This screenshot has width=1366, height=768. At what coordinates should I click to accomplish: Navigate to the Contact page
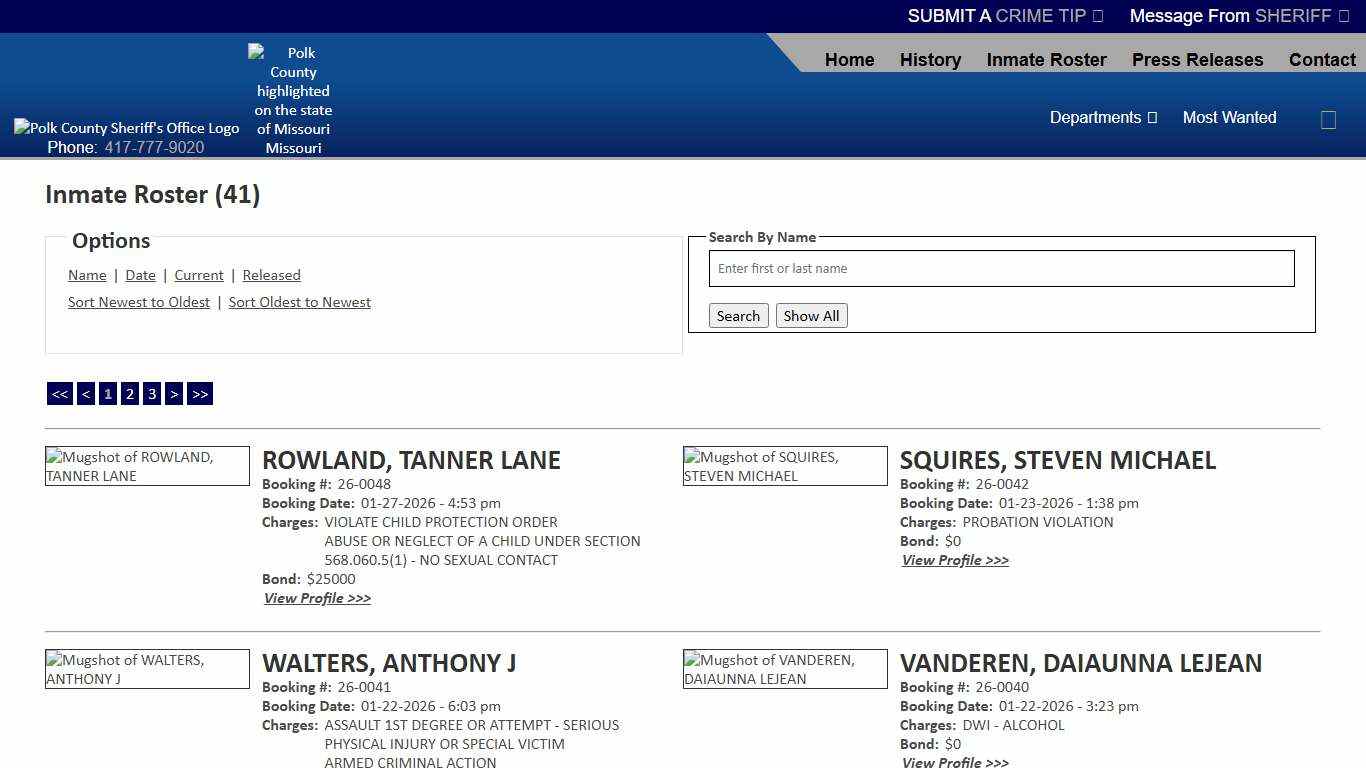click(x=1322, y=60)
